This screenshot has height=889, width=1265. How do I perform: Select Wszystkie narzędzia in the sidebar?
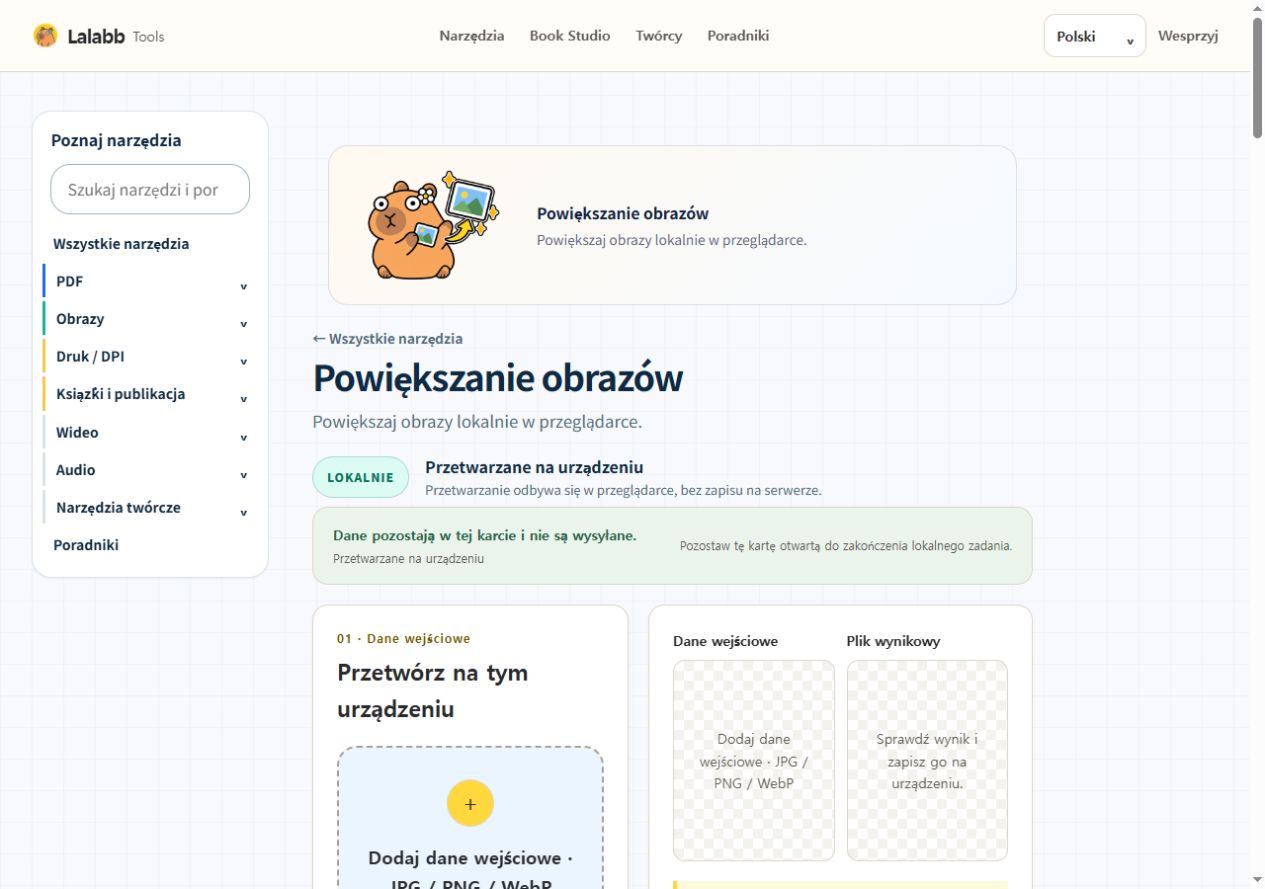[x=121, y=244]
